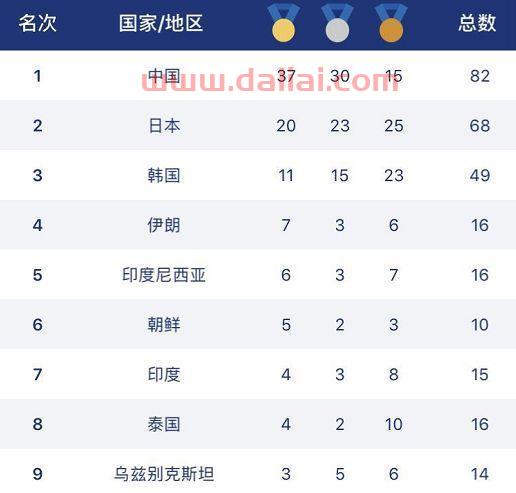
Task: Sort by the 总数 total column header
Action: pyautogui.click(x=477, y=23)
